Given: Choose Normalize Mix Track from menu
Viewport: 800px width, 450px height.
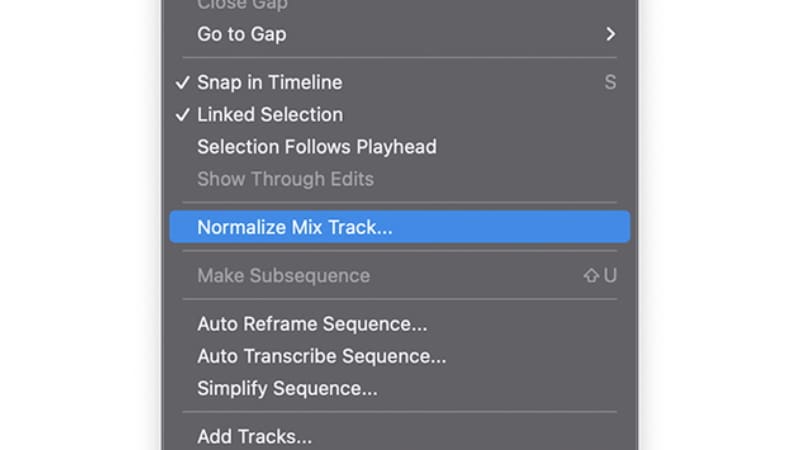Looking at the screenshot, I should click(295, 227).
